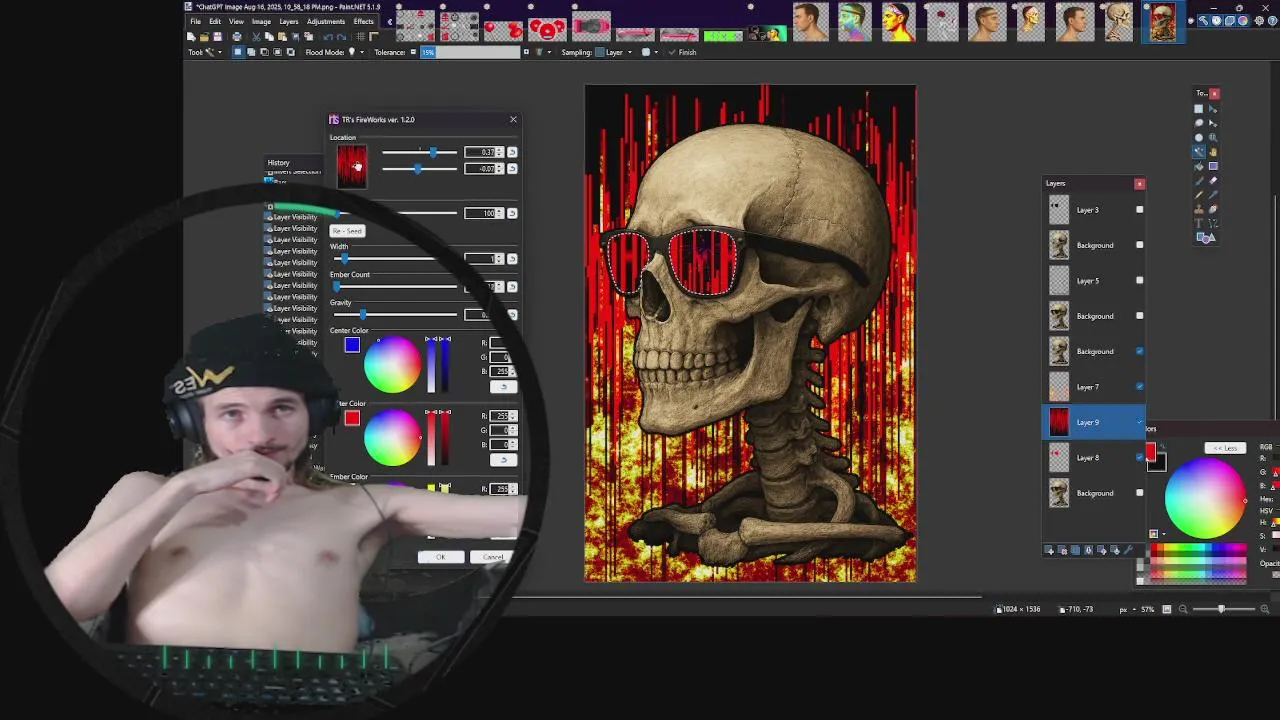Toggle visibility checkbox of Layer 8
The height and width of the screenshot is (720, 1280).
(x=1140, y=457)
